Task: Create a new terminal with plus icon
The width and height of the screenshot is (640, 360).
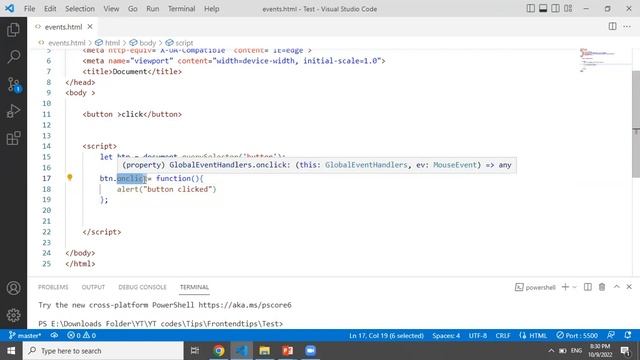Action: tap(565, 287)
